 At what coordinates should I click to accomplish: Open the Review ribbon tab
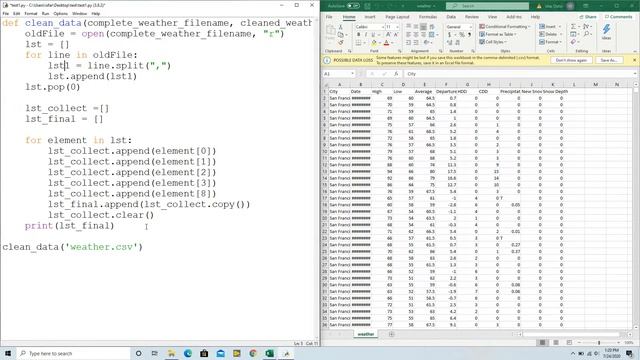tap(472, 17)
